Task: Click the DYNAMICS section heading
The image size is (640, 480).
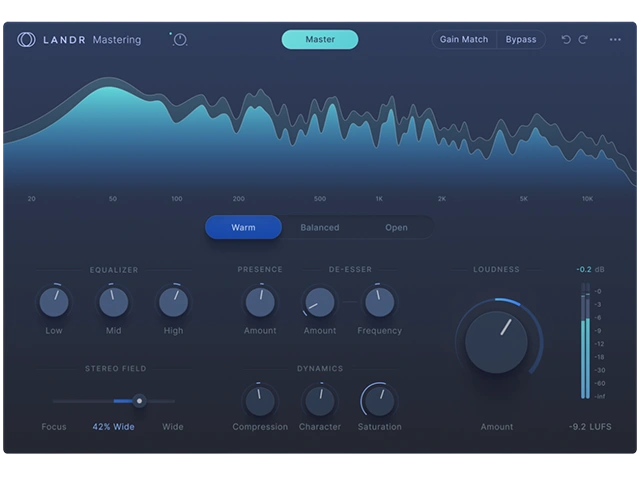Action: coord(320,369)
